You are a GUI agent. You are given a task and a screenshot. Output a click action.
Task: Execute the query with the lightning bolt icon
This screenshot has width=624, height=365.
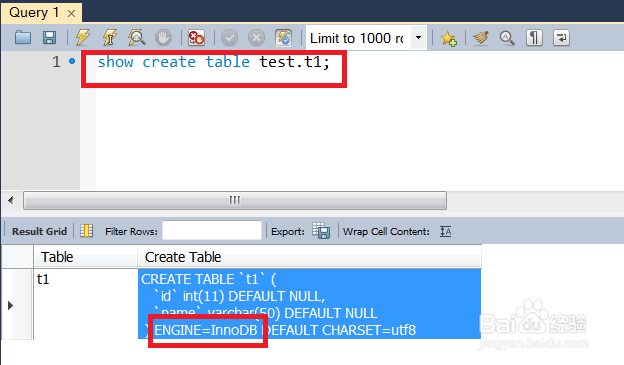tap(83, 38)
